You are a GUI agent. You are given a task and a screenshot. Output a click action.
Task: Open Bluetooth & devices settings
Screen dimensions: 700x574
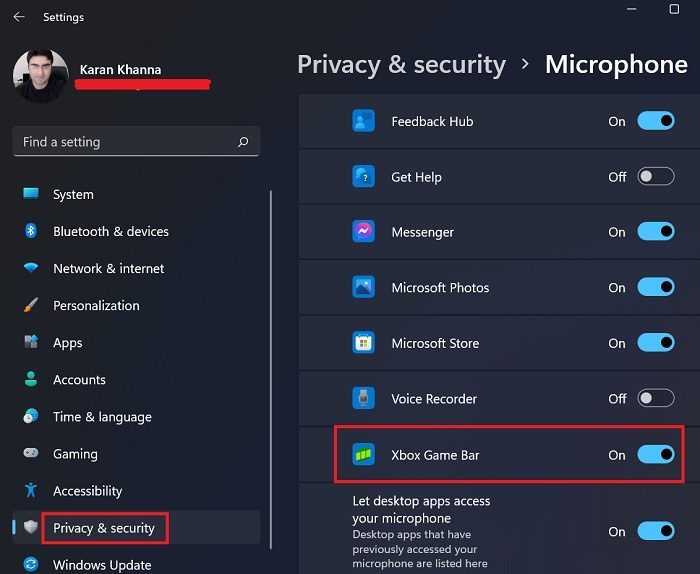110,231
